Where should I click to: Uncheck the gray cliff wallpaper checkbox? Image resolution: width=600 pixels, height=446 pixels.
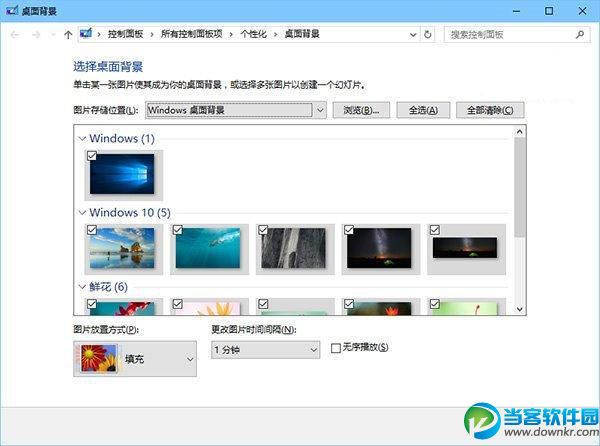(x=263, y=230)
